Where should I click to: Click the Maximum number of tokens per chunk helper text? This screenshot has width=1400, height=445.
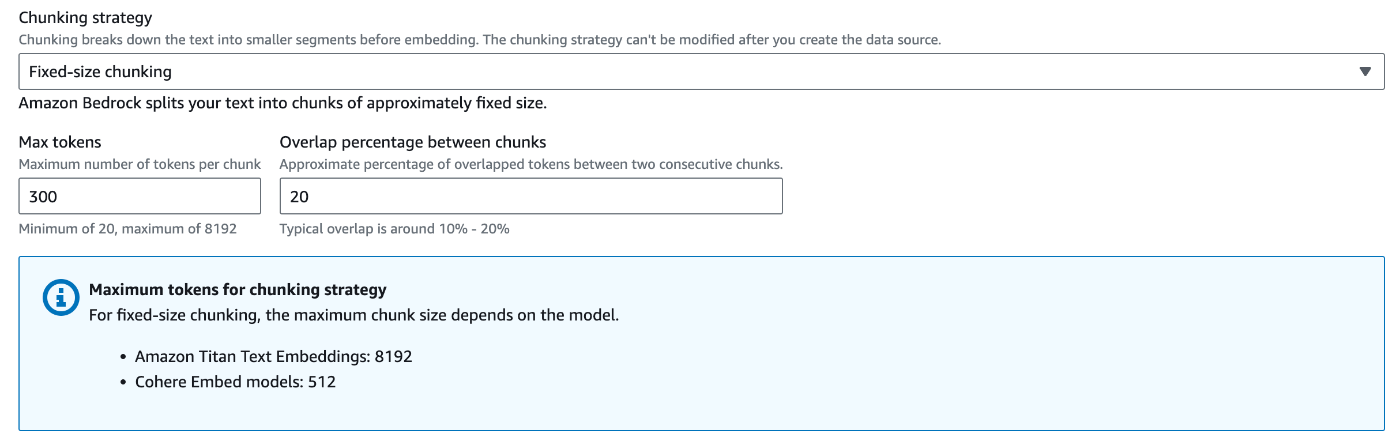coord(140,163)
